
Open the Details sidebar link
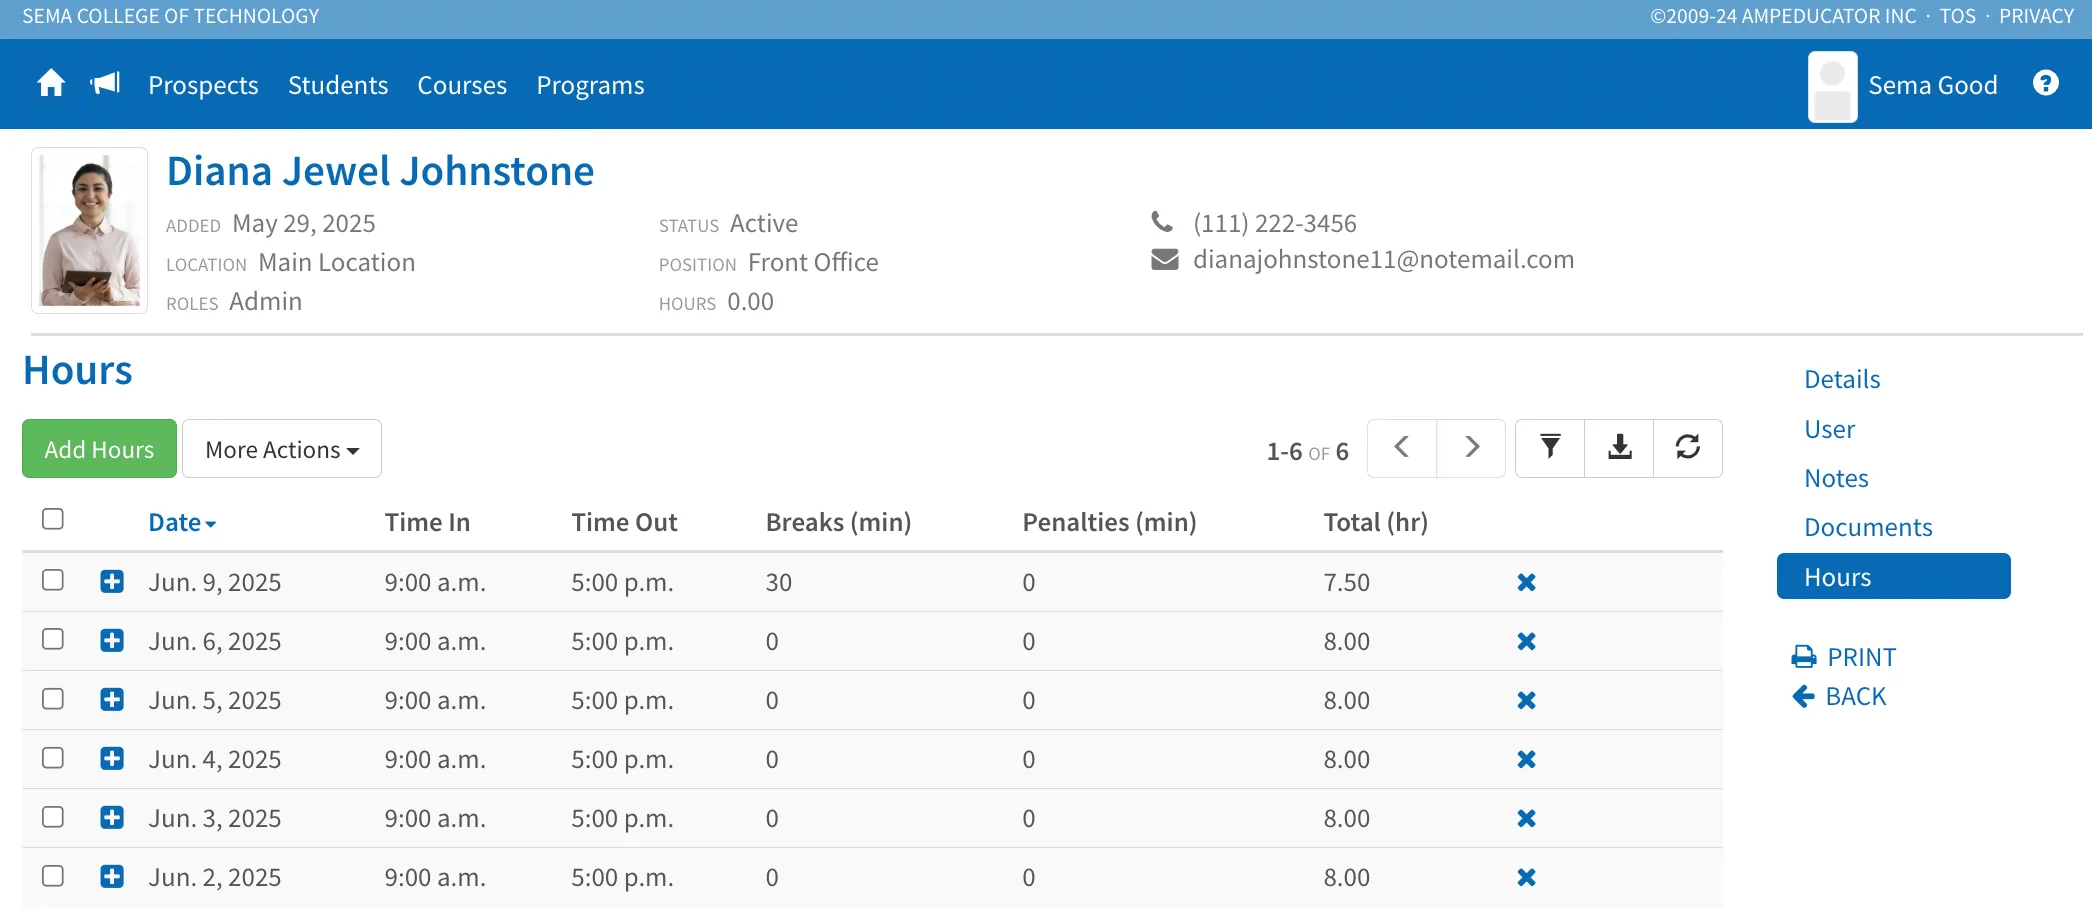tap(1842, 379)
